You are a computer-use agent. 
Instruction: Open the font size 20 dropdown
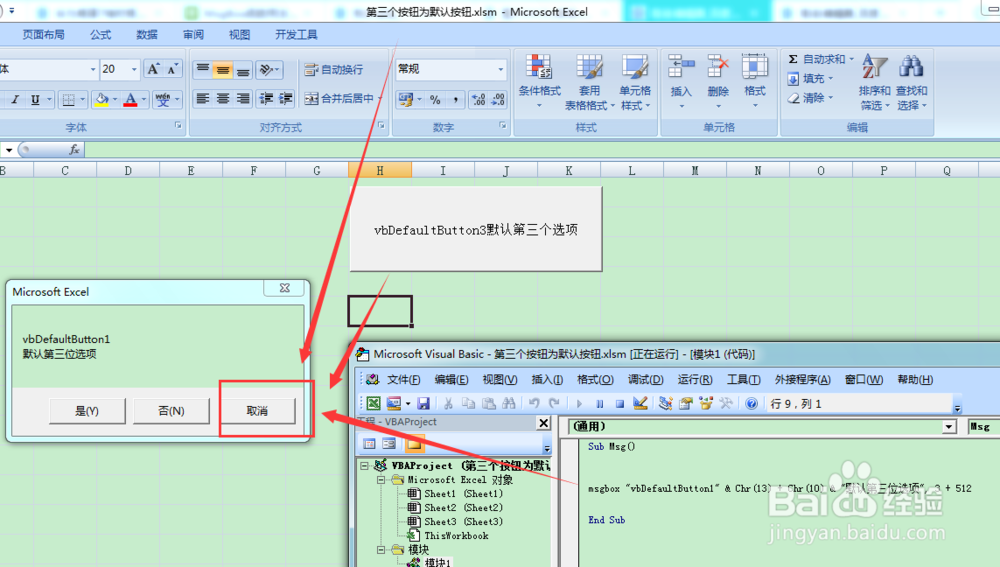coord(133,69)
